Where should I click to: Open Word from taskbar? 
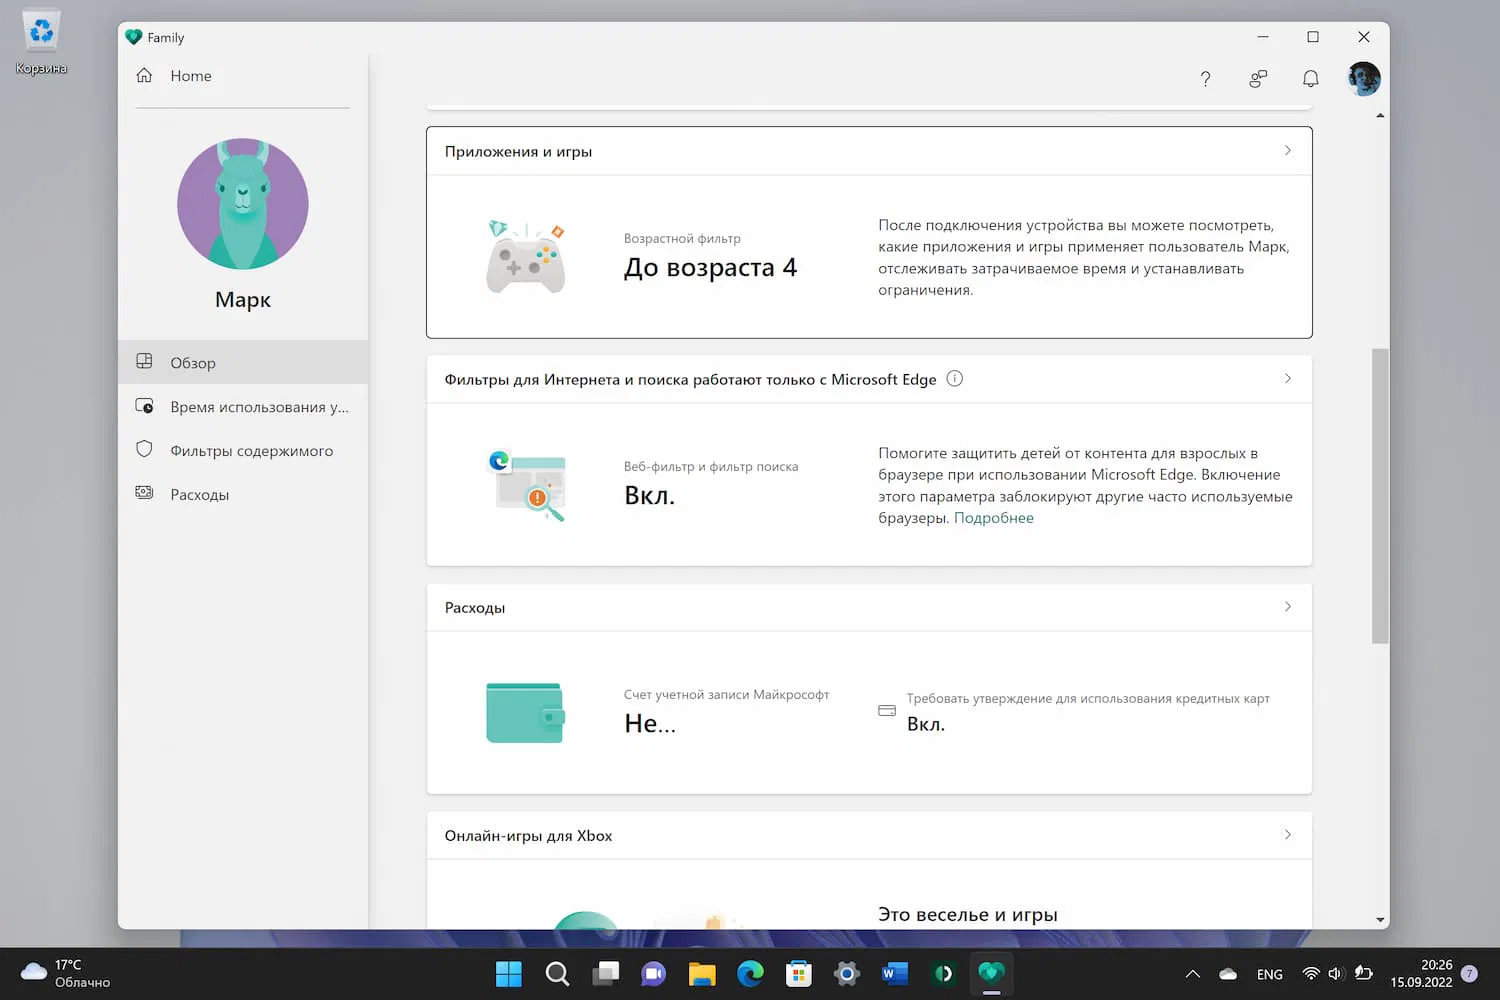point(895,973)
